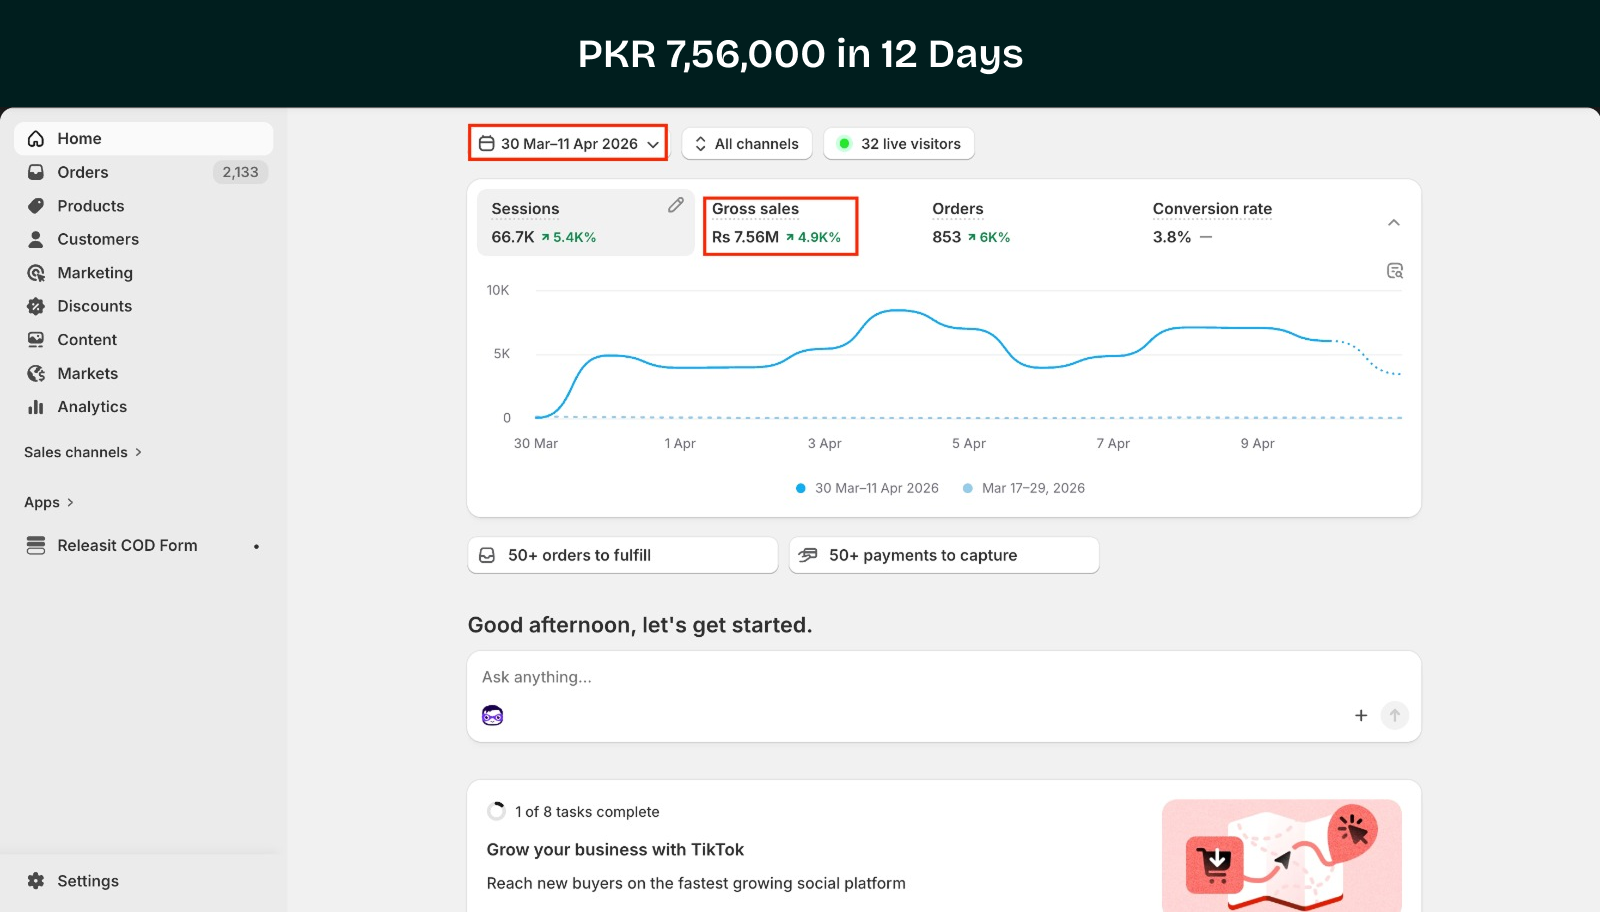Screen dimensions: 1600x912
Task: Expand Sales channels in the sidebar
Action: click(x=83, y=453)
